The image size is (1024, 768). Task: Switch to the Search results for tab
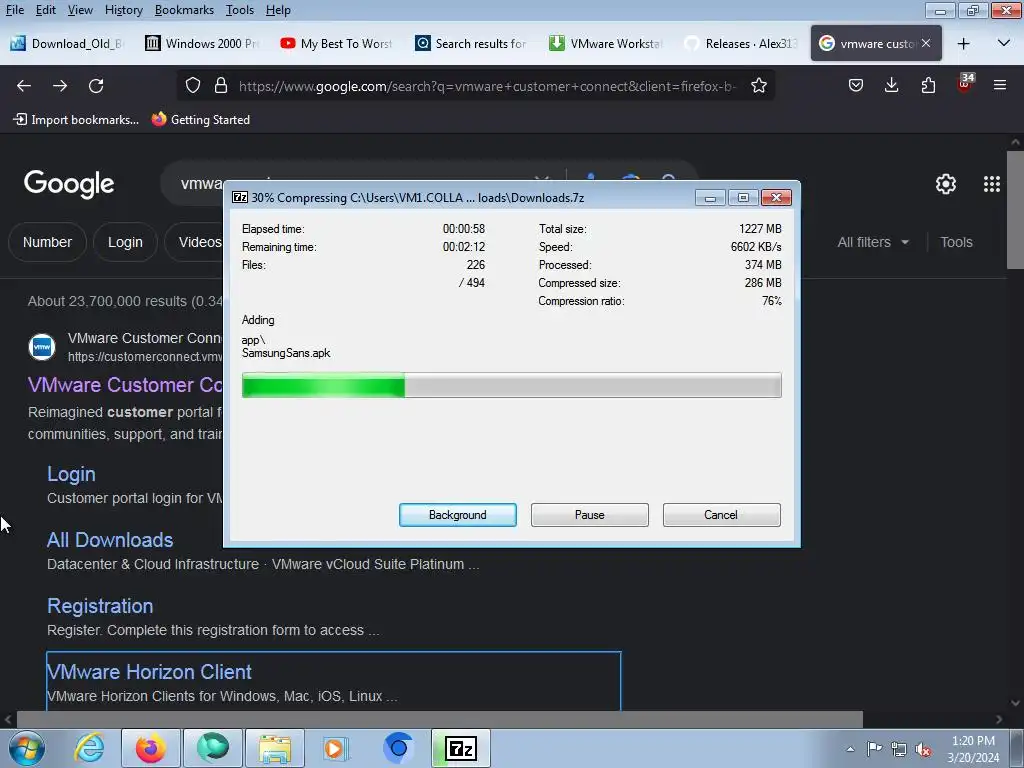click(472, 44)
